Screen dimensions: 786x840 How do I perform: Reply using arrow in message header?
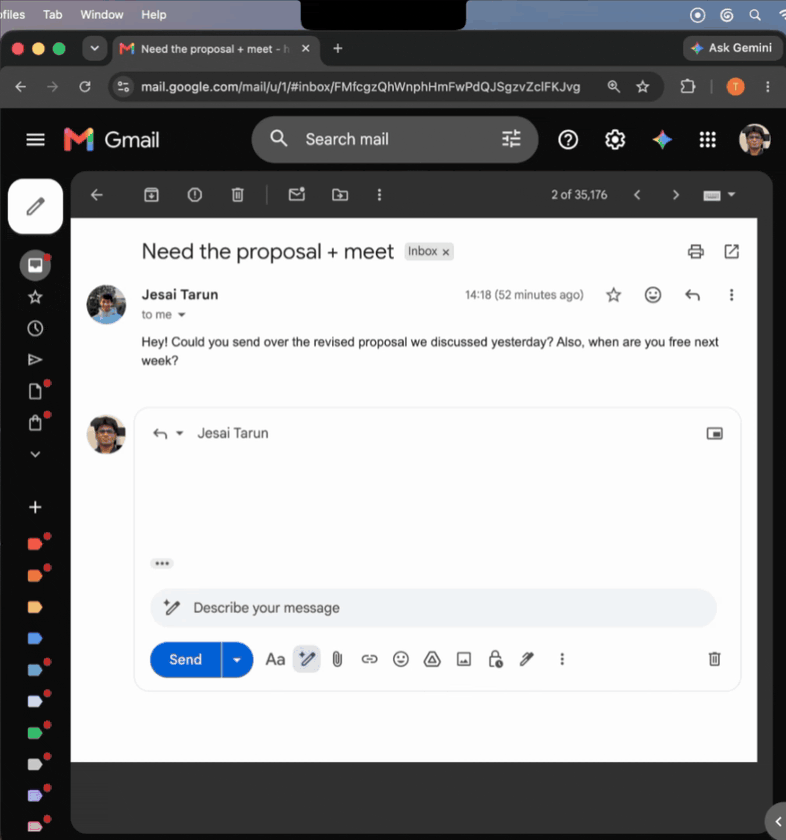[x=693, y=295]
